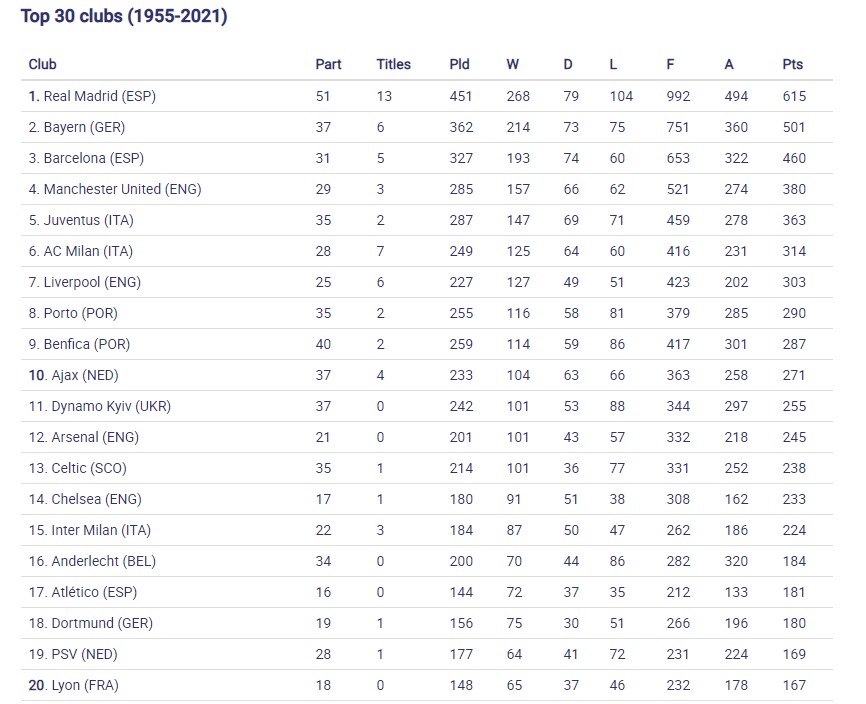This screenshot has width=866, height=704.
Task: Open Real Madrid (ESP) club entry
Action: tap(99, 96)
